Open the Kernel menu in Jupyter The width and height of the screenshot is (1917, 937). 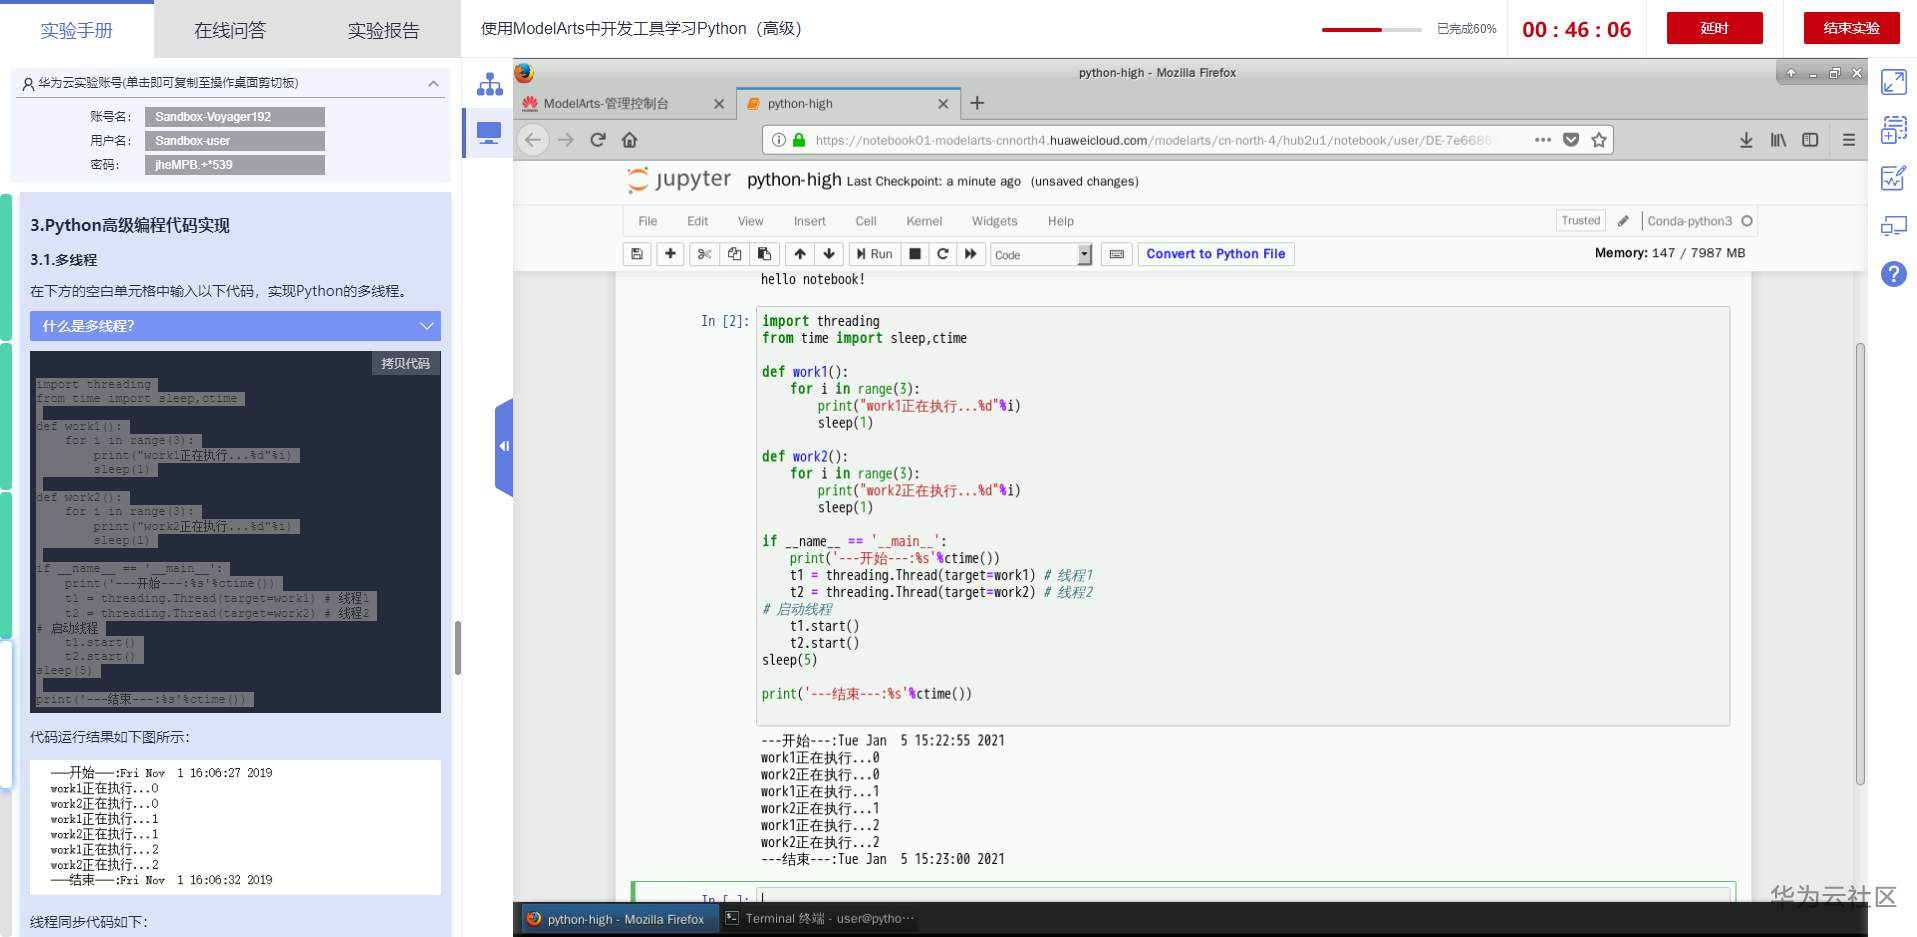(923, 221)
